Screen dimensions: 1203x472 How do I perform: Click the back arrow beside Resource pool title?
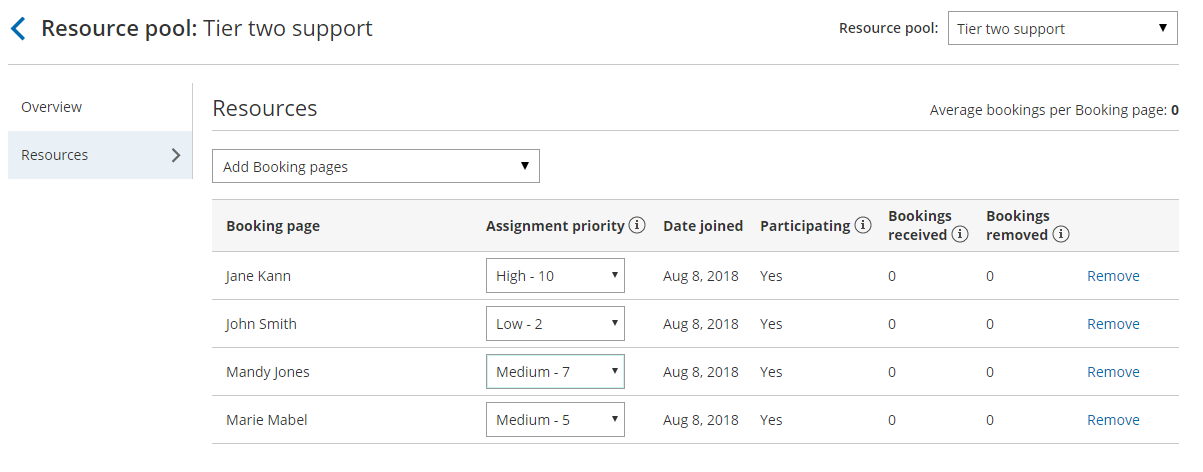18,29
